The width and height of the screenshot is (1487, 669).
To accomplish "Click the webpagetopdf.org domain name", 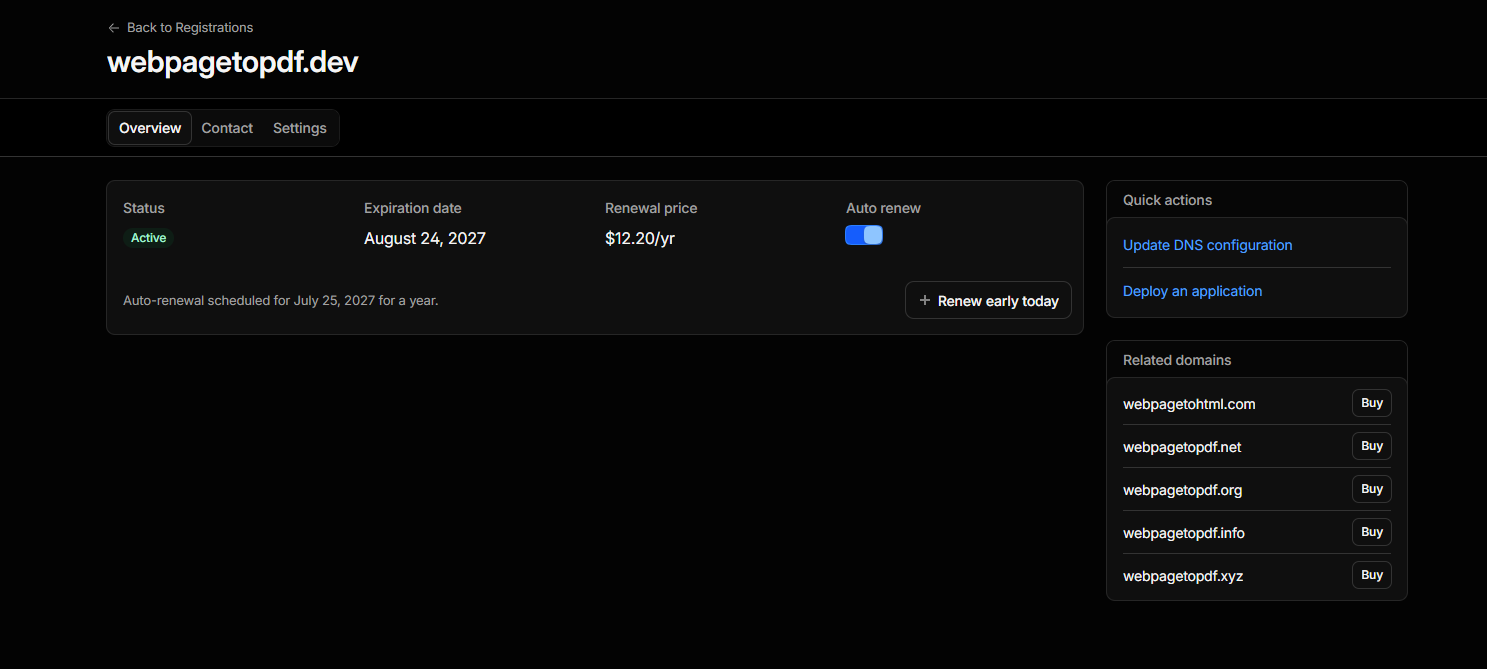I will [x=1182, y=490].
